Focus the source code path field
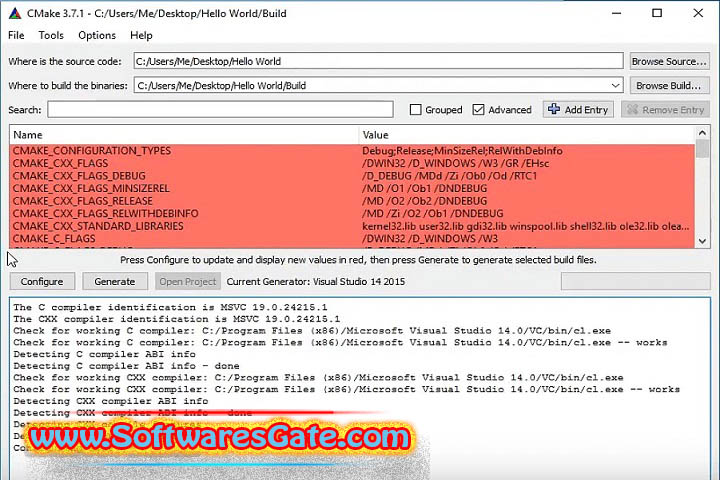Image resolution: width=720 pixels, height=480 pixels. click(x=378, y=61)
